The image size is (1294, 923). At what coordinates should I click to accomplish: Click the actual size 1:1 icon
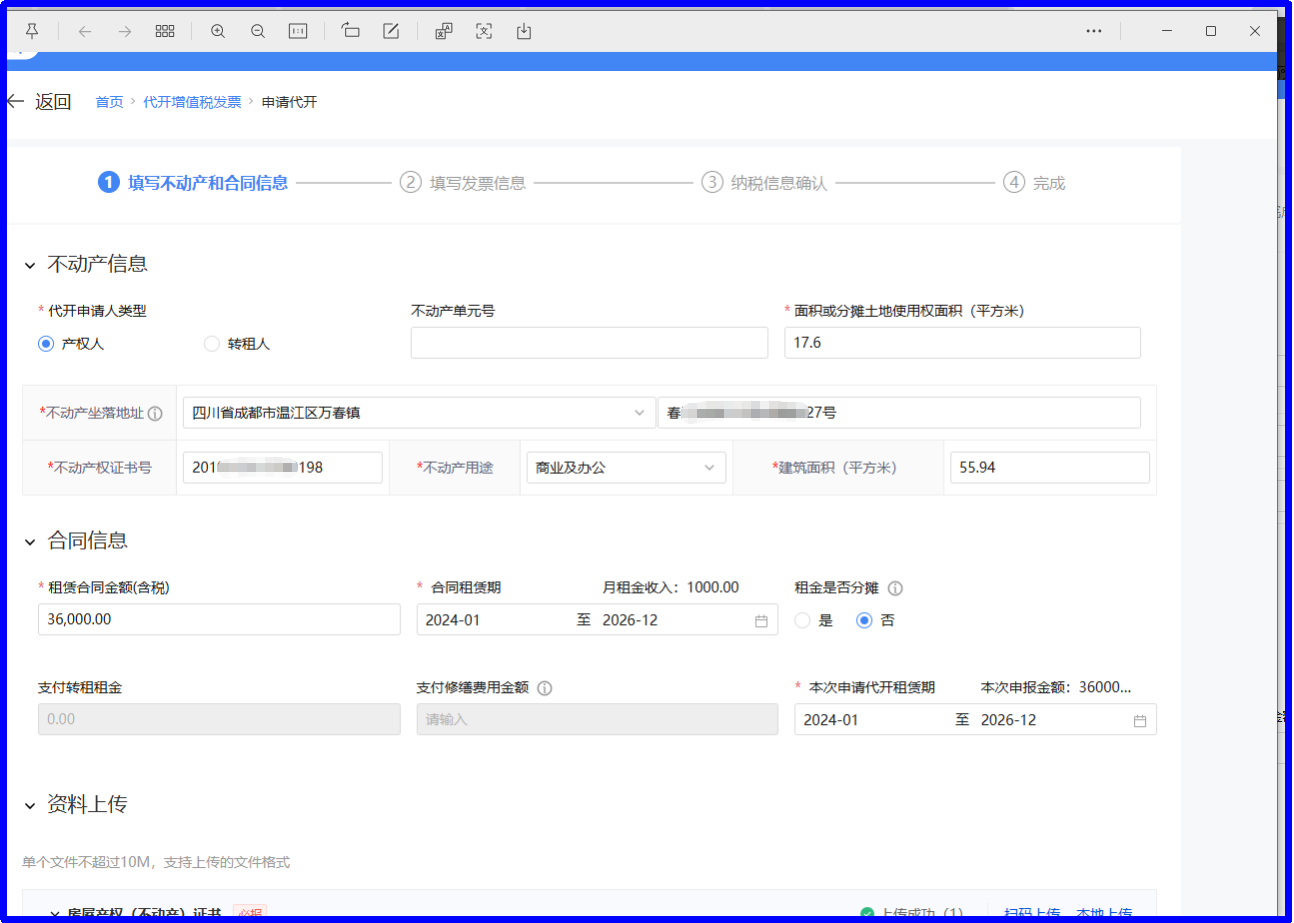click(x=298, y=31)
